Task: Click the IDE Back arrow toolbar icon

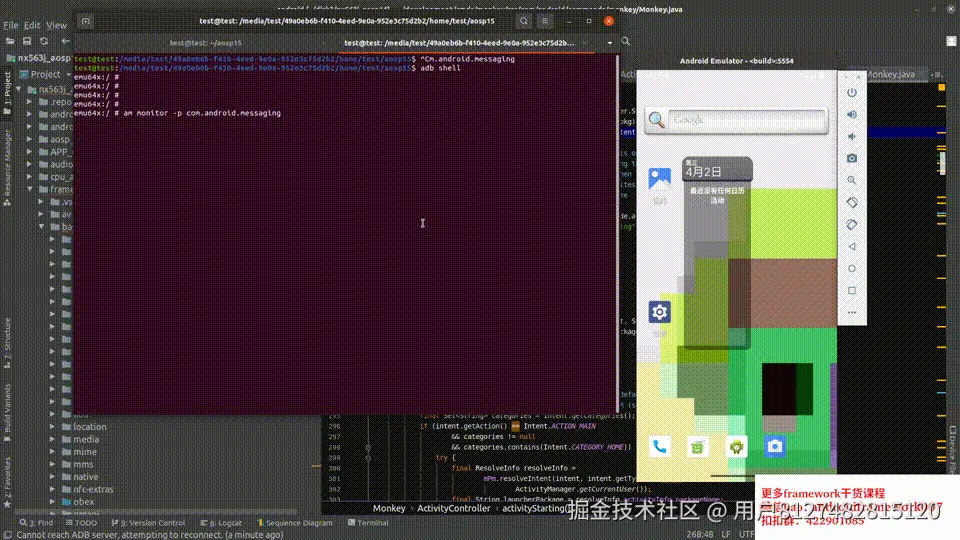Action: click(65, 41)
